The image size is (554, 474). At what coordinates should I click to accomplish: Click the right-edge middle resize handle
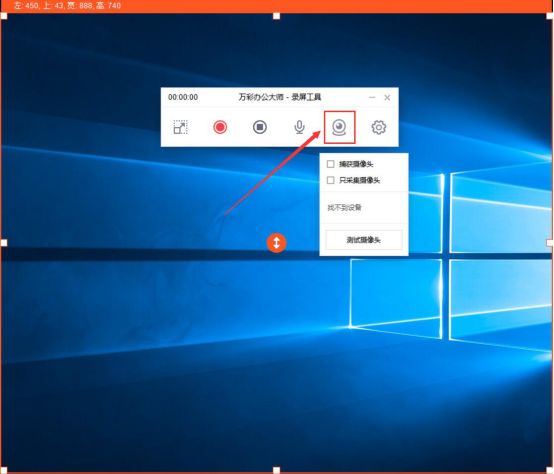[x=550, y=243]
